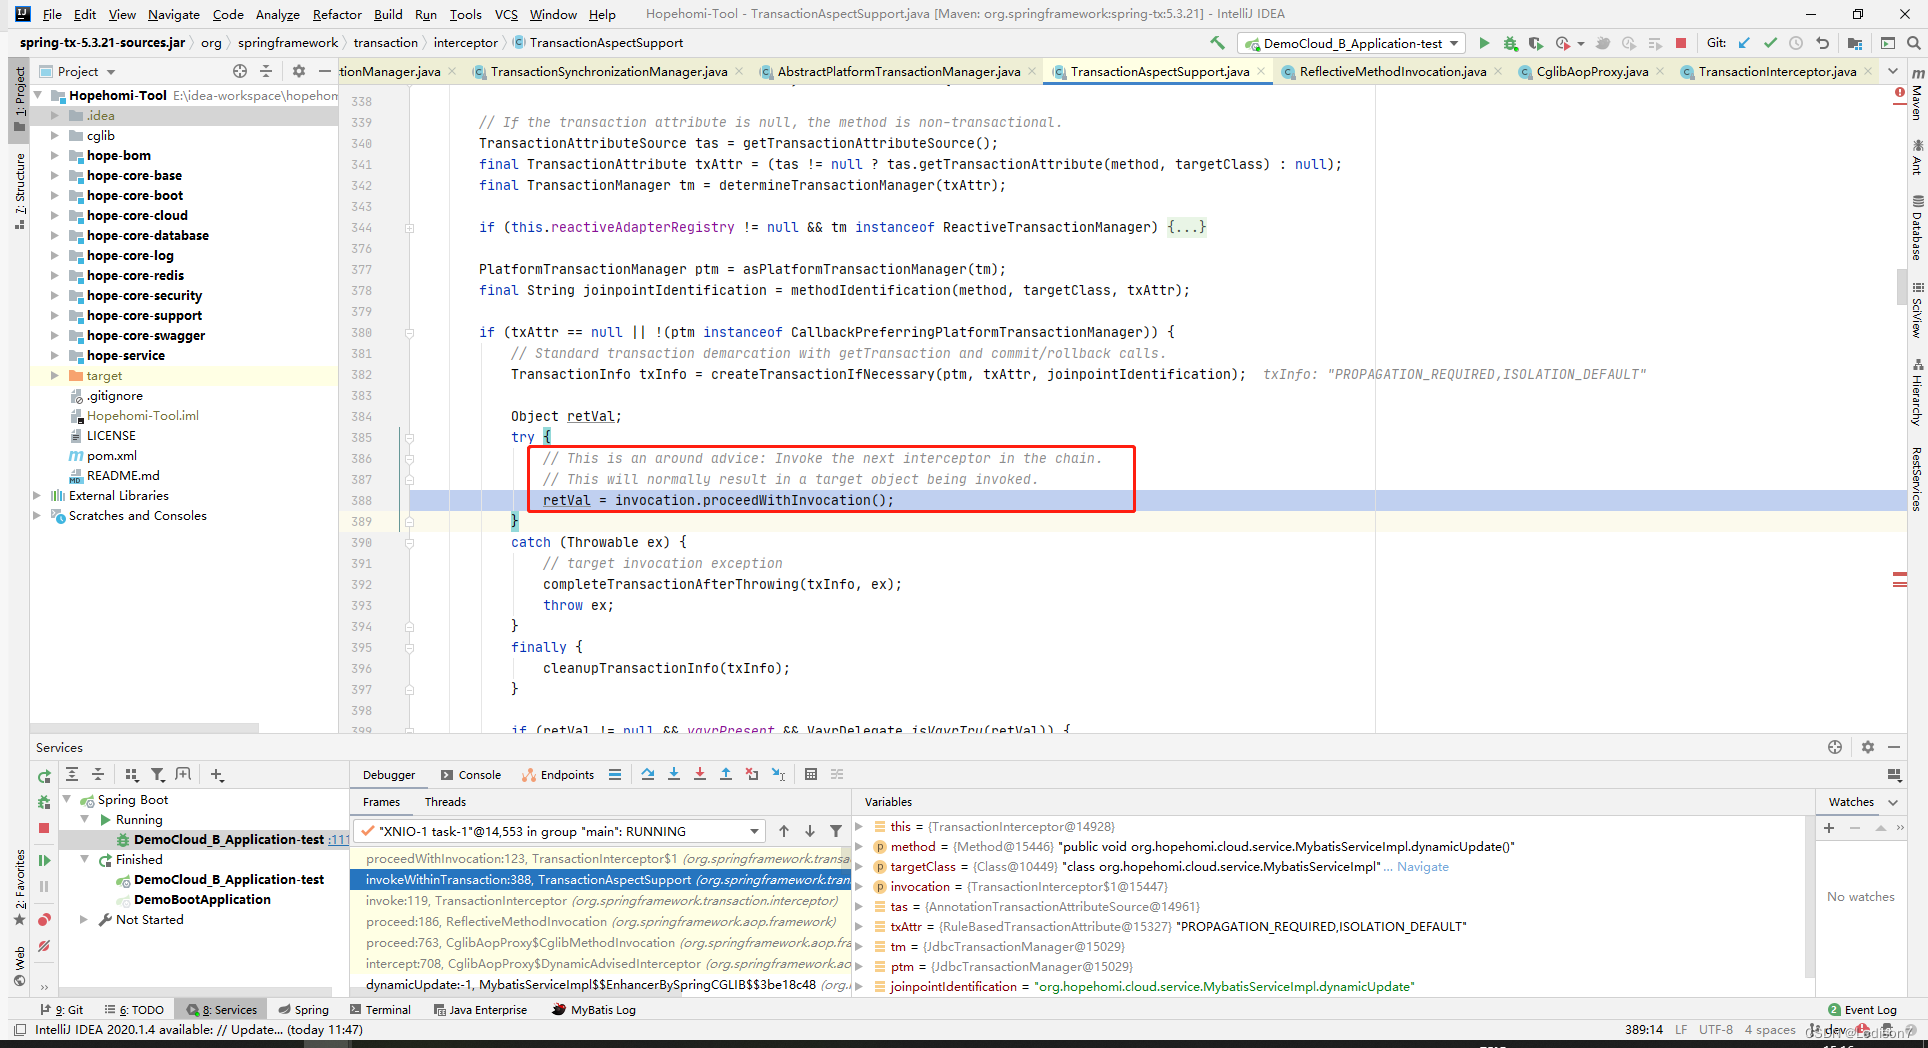This screenshot has height=1048, width=1928.
Task: Collapse all services in Services toolbar
Action: click(98, 774)
